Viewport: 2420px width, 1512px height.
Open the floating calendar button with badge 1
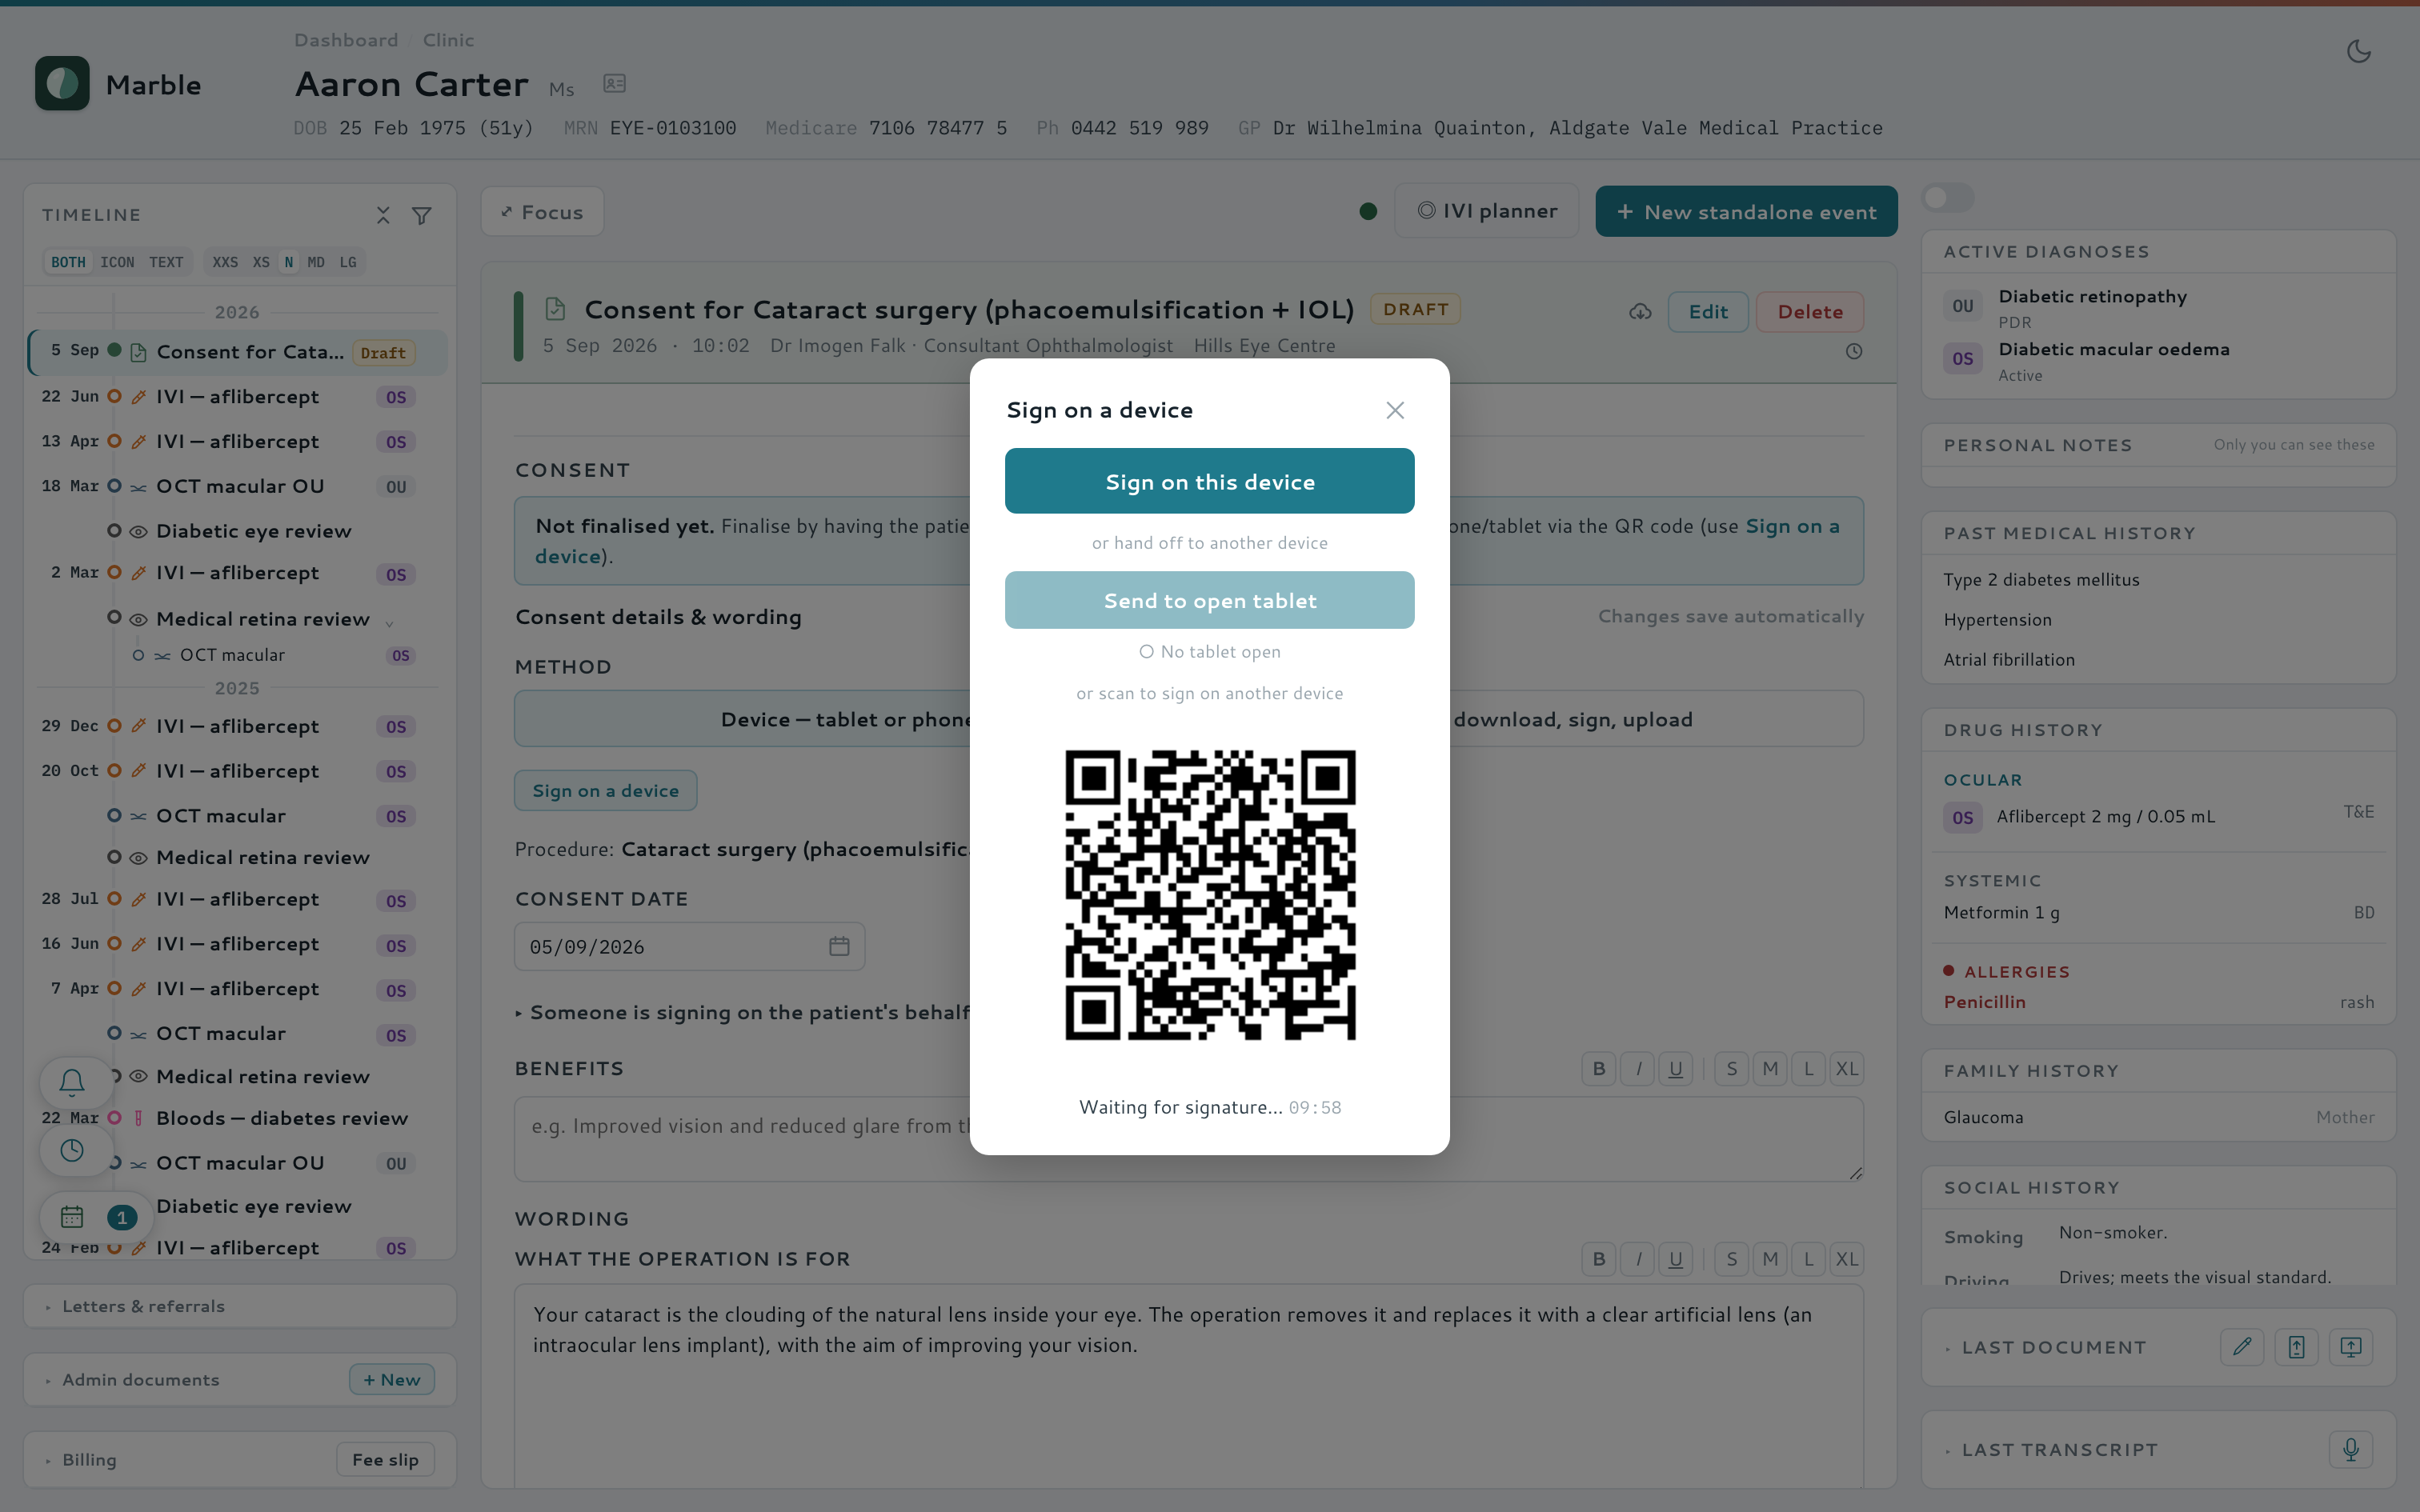(96, 1217)
